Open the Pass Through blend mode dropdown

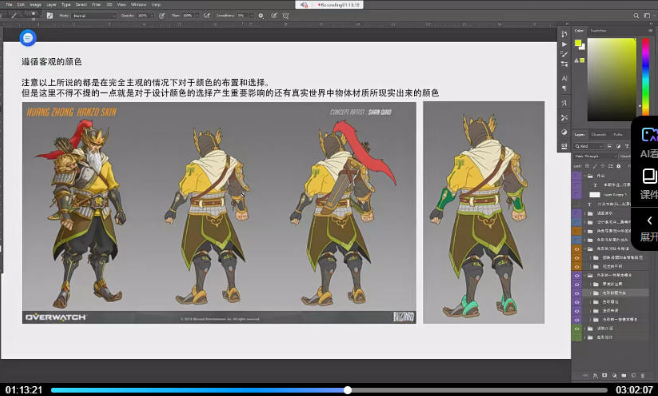(596, 156)
